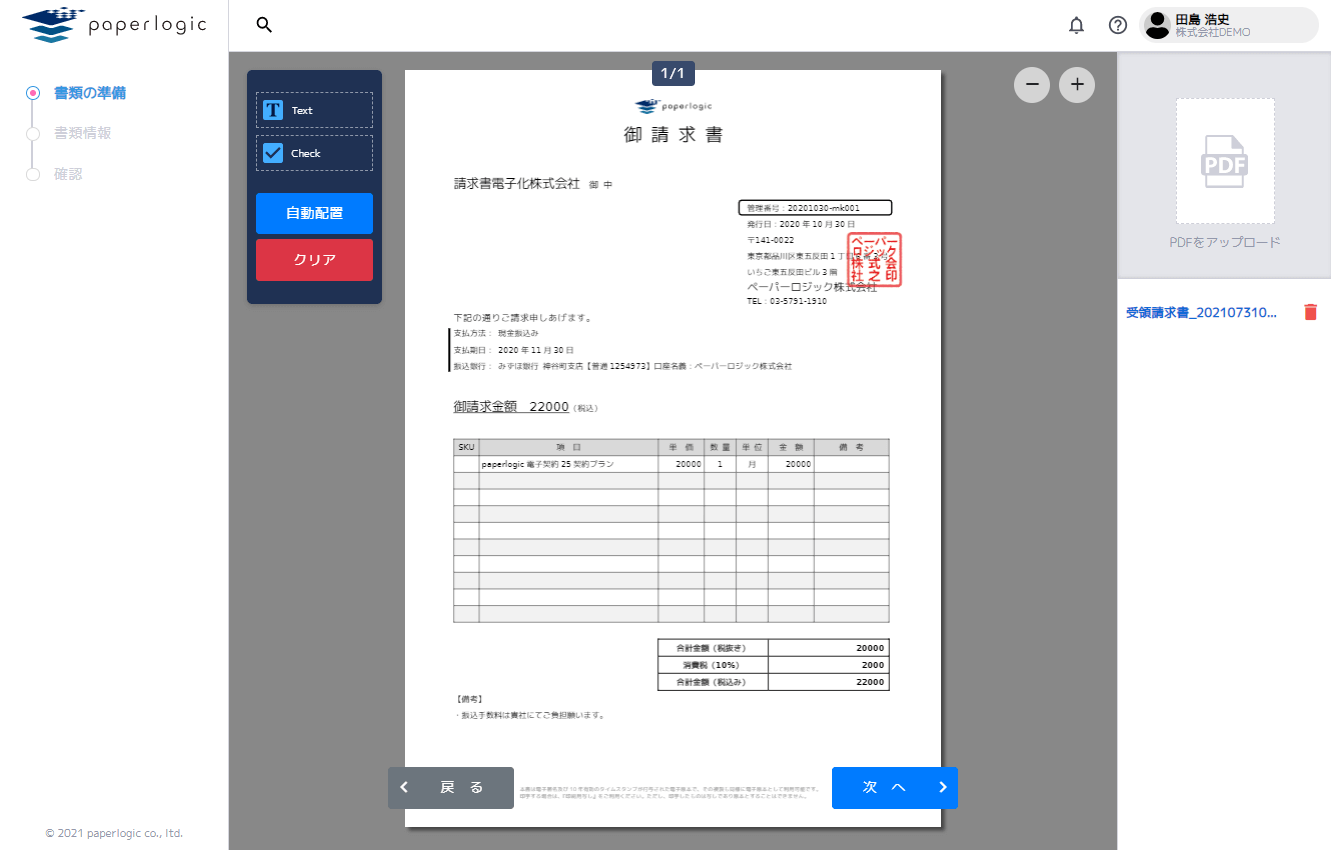Open the help question mark icon

tap(1118, 26)
